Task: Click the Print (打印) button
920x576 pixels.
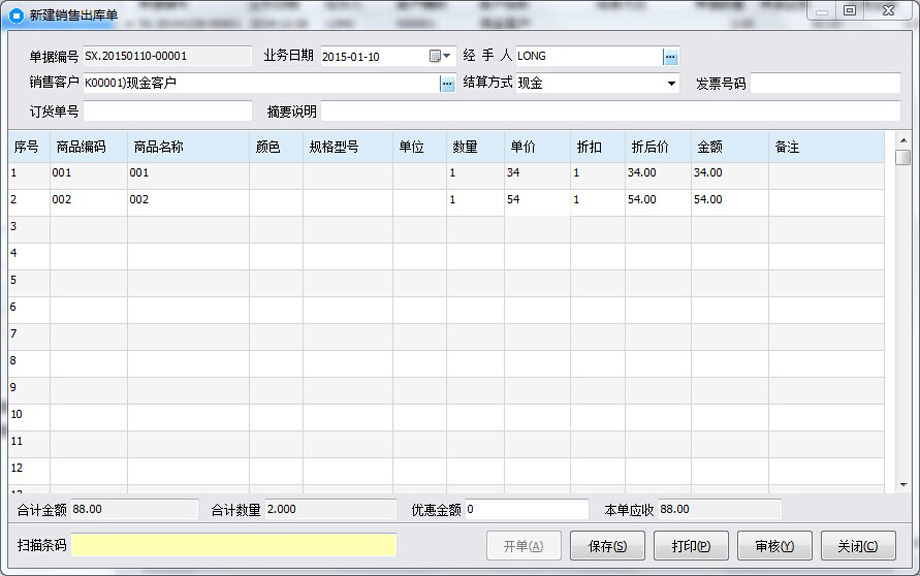Action: 691,546
